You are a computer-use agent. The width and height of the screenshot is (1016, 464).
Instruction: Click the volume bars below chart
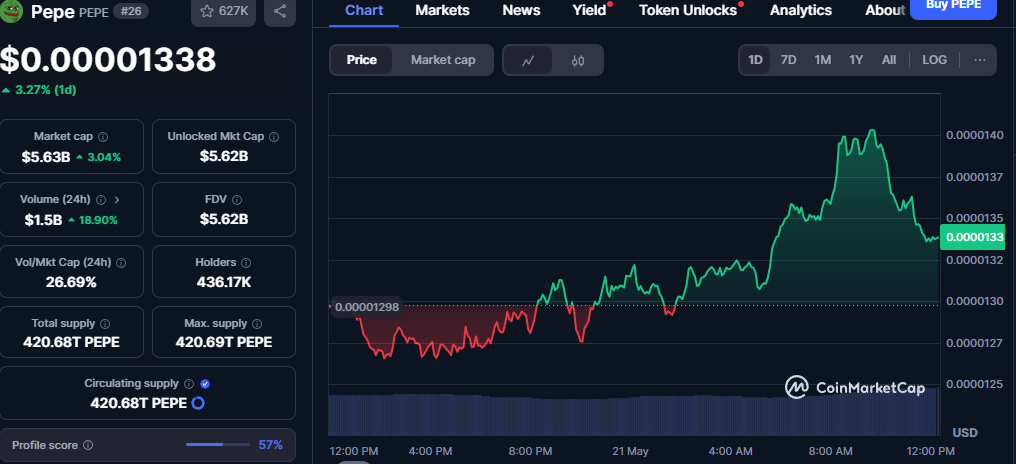click(x=634, y=415)
